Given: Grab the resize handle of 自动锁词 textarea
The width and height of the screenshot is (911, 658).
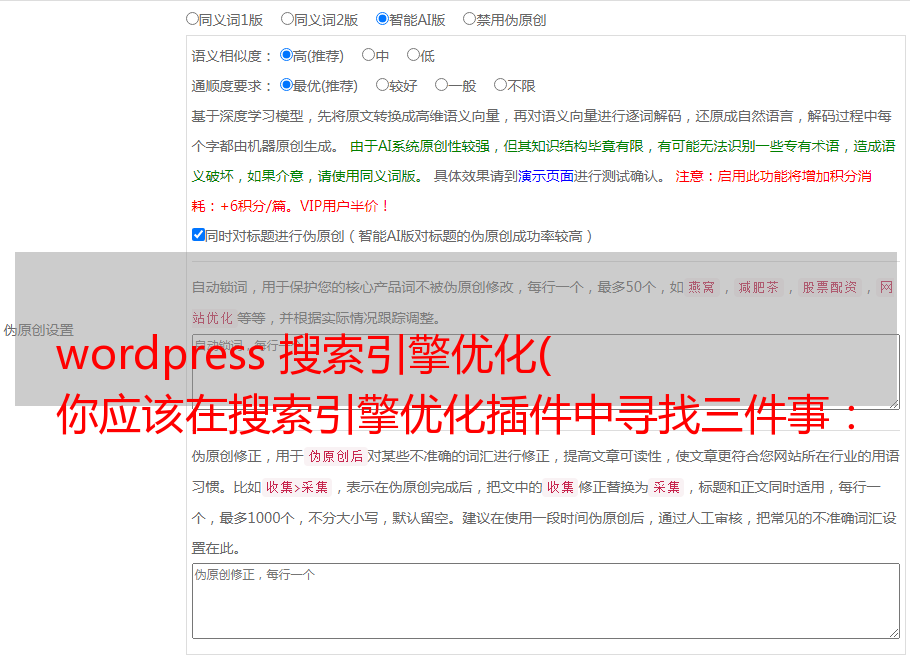Looking at the screenshot, I should click(894, 403).
